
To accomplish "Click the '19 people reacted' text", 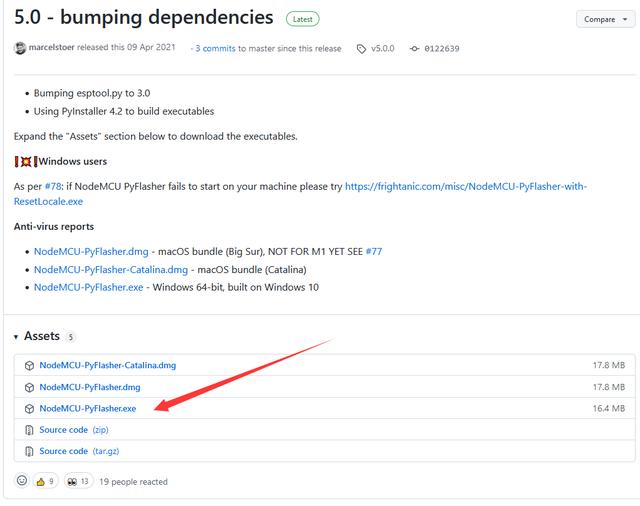I will [x=133, y=482].
